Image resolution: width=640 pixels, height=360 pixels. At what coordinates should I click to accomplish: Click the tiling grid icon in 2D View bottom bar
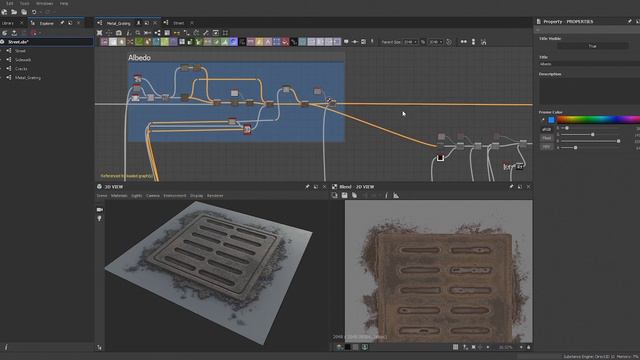(x=456, y=347)
